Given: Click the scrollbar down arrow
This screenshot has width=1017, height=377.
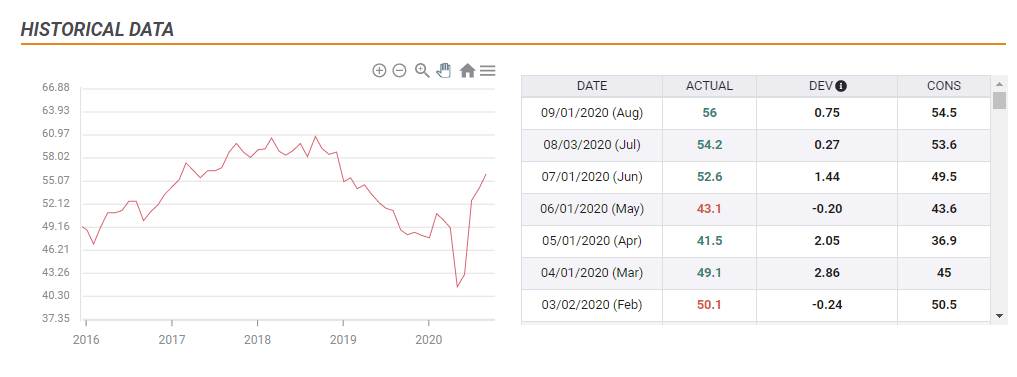Looking at the screenshot, I should pos(999,315).
